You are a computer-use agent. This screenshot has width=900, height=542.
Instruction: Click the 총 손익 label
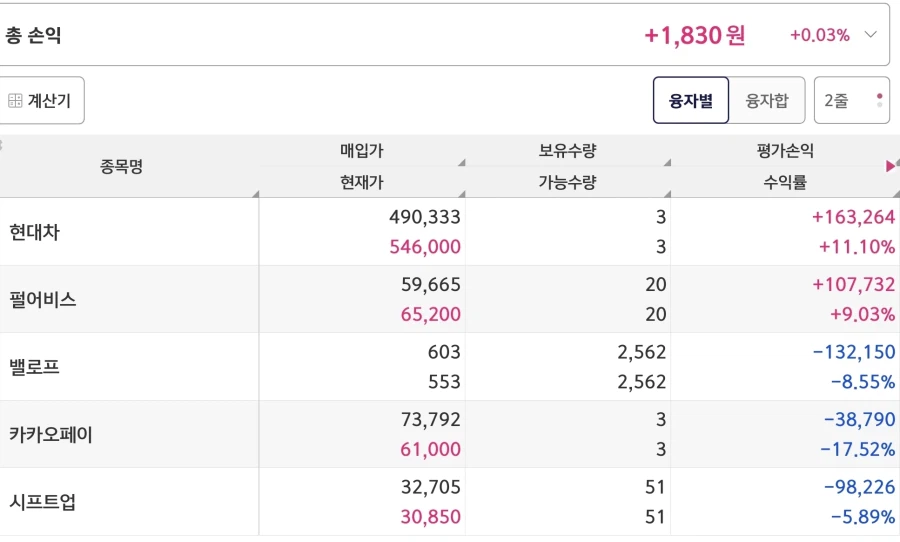pos(33,35)
